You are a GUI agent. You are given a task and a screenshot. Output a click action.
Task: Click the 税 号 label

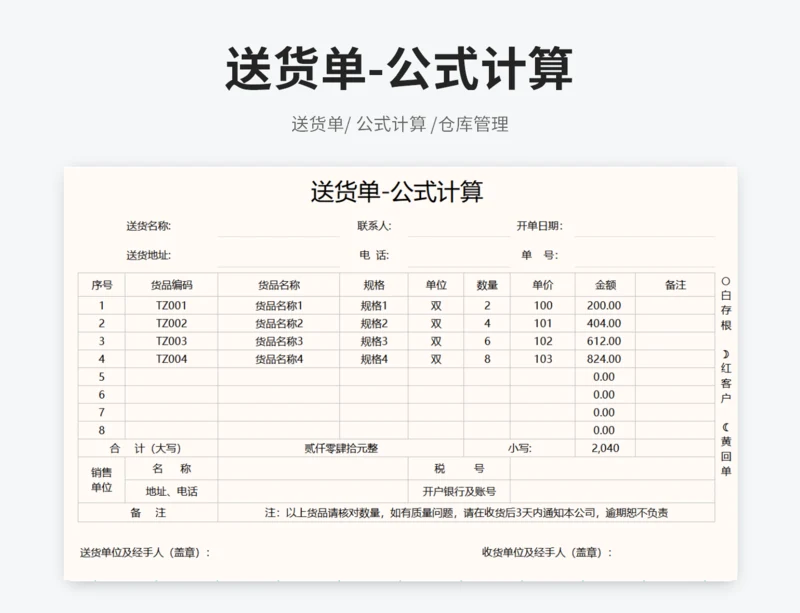(459, 469)
